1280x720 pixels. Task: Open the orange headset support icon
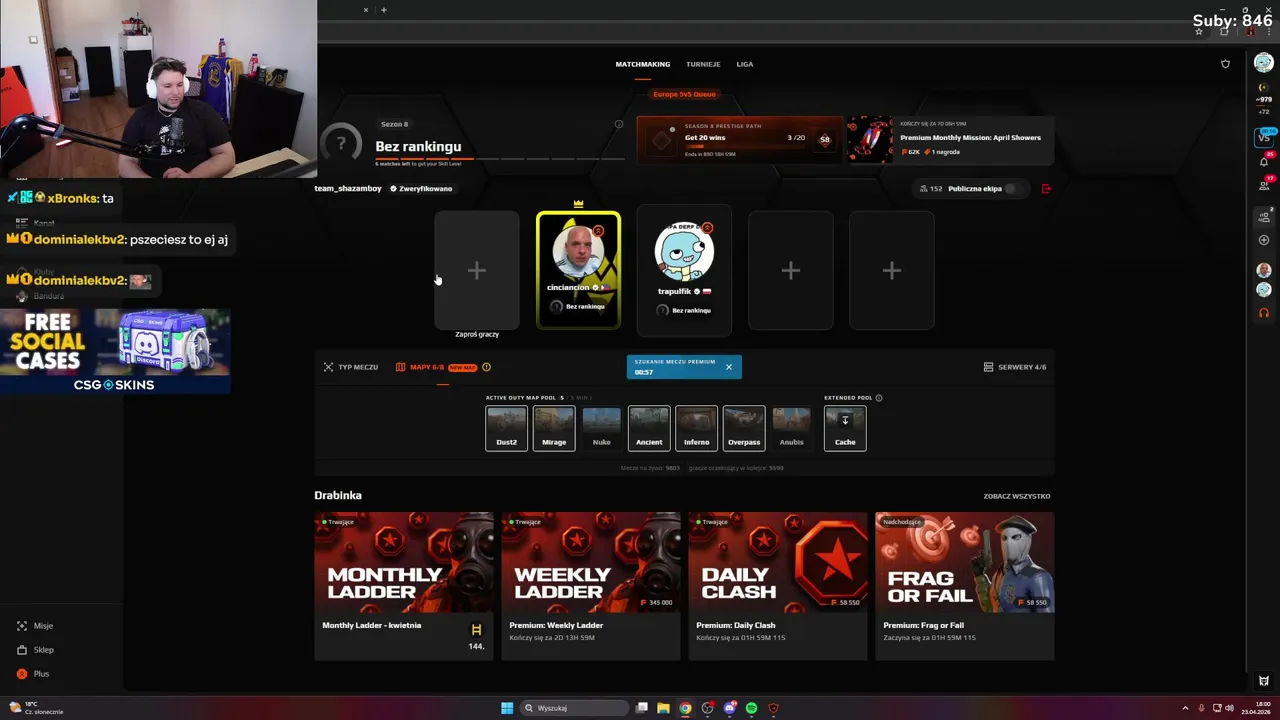coord(1264,313)
